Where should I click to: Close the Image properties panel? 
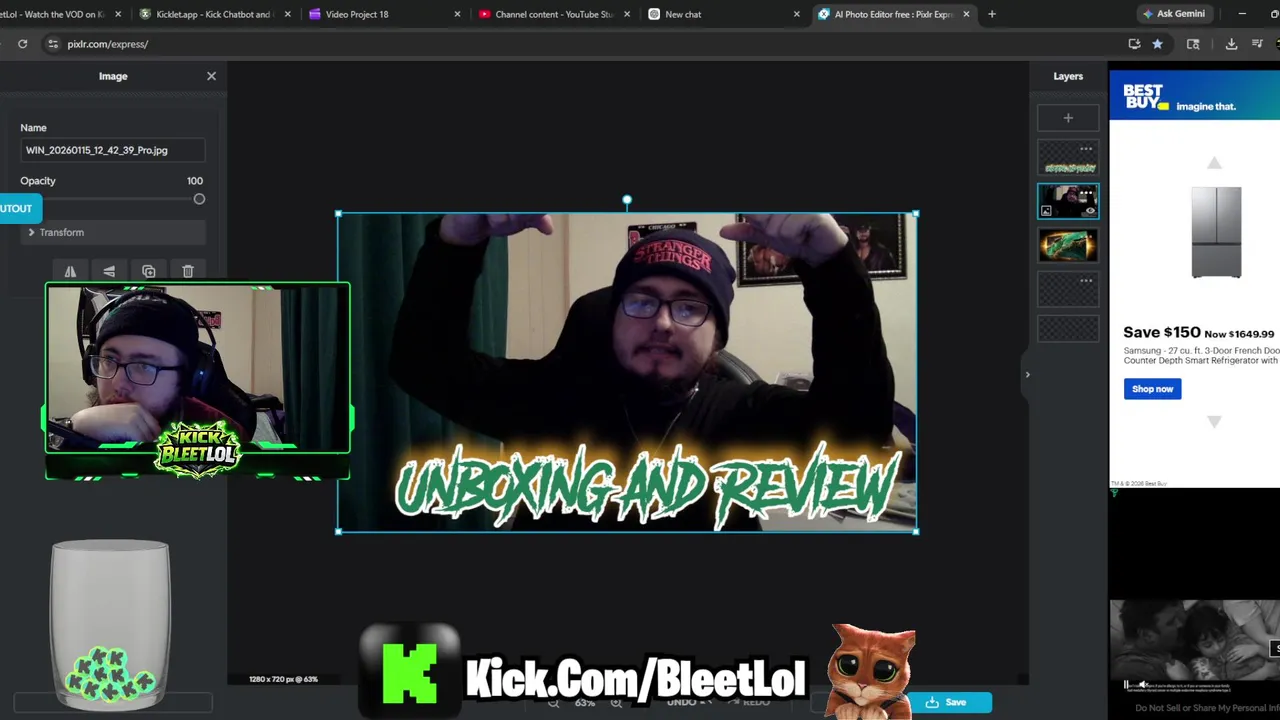coord(211,76)
